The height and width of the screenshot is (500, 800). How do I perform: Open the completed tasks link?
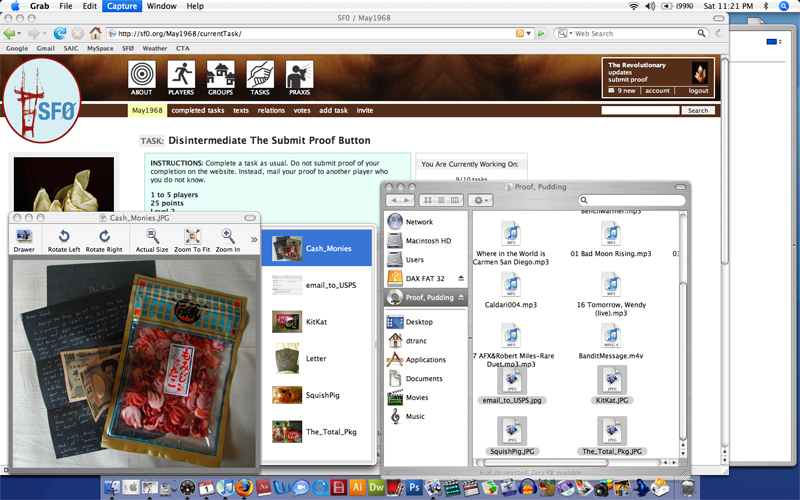198,110
